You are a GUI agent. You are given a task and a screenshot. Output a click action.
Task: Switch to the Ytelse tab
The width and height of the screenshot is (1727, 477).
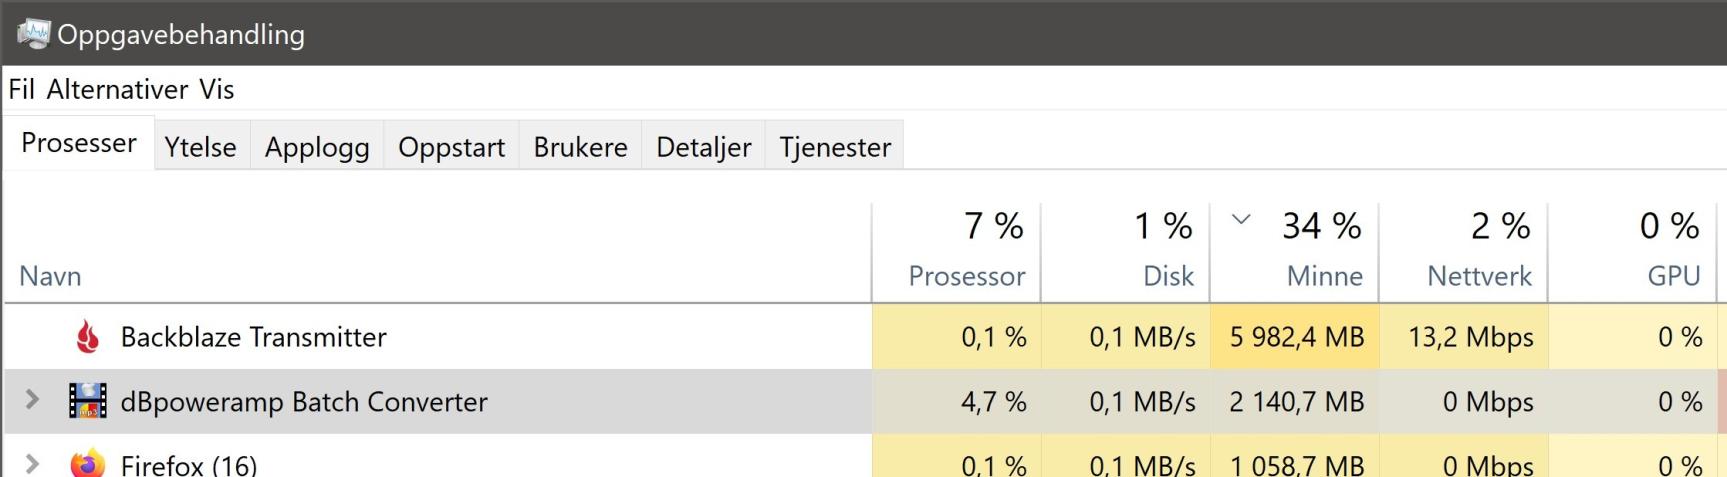(200, 147)
